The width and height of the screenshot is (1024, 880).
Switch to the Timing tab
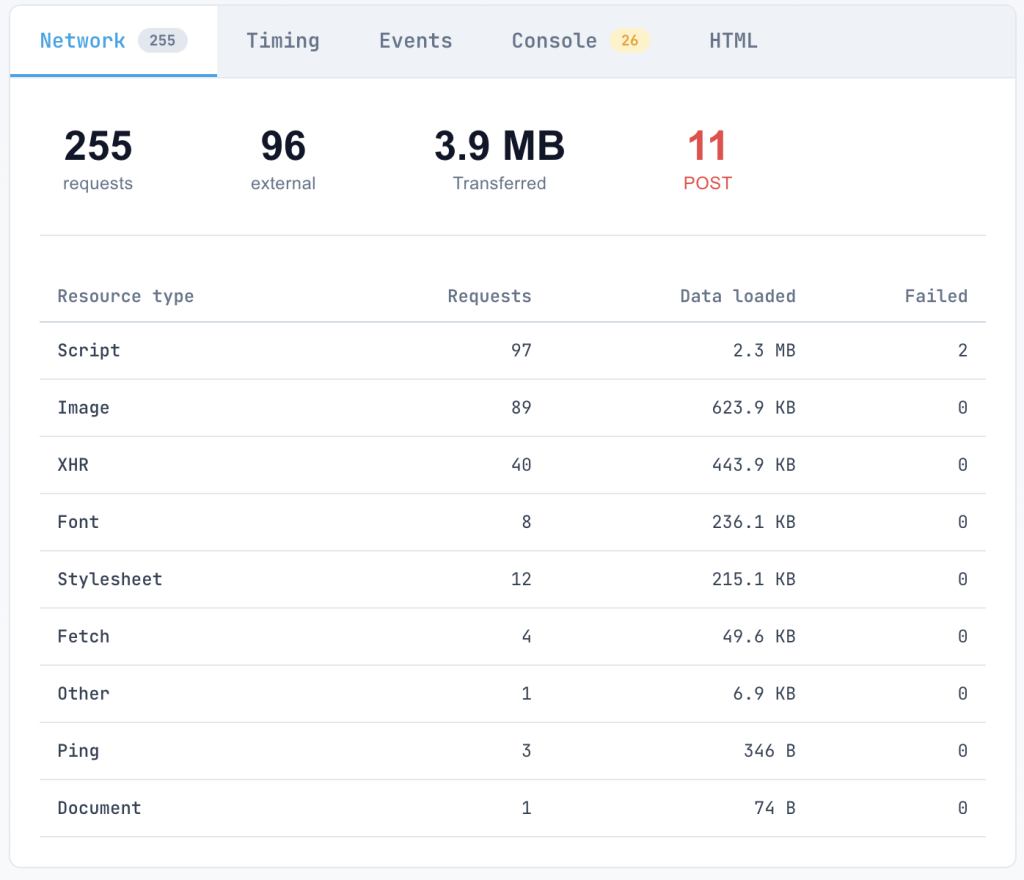pyautogui.click(x=283, y=41)
